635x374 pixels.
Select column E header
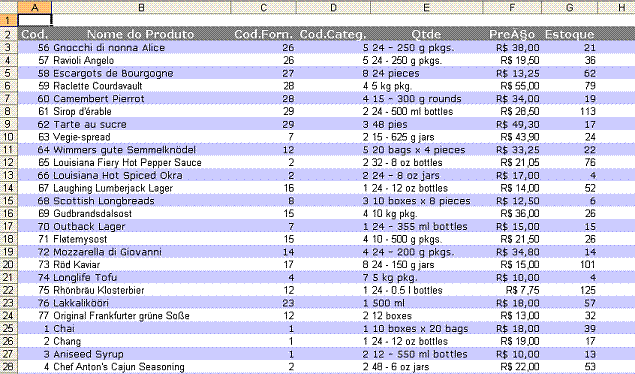pyautogui.click(x=426, y=7)
